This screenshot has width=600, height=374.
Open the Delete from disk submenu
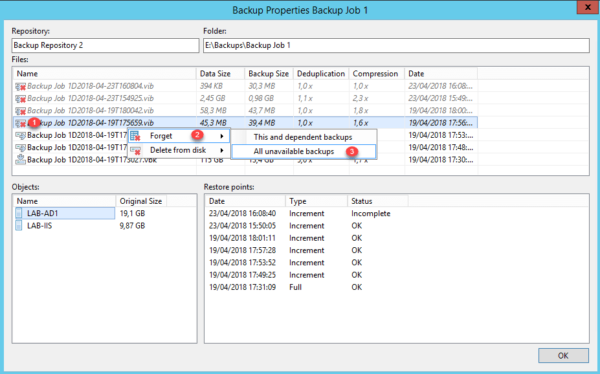(179, 150)
